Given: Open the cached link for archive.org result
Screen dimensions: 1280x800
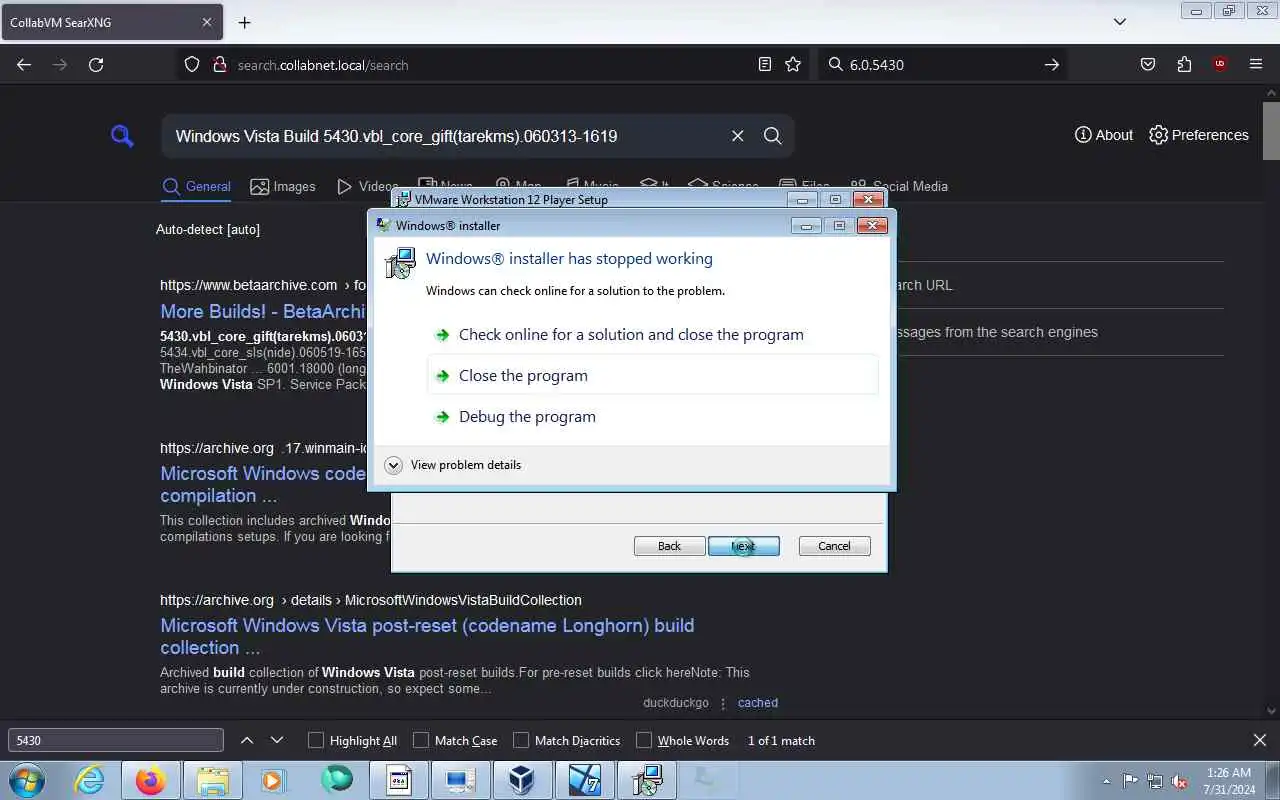Looking at the screenshot, I should pyautogui.click(x=758, y=703).
